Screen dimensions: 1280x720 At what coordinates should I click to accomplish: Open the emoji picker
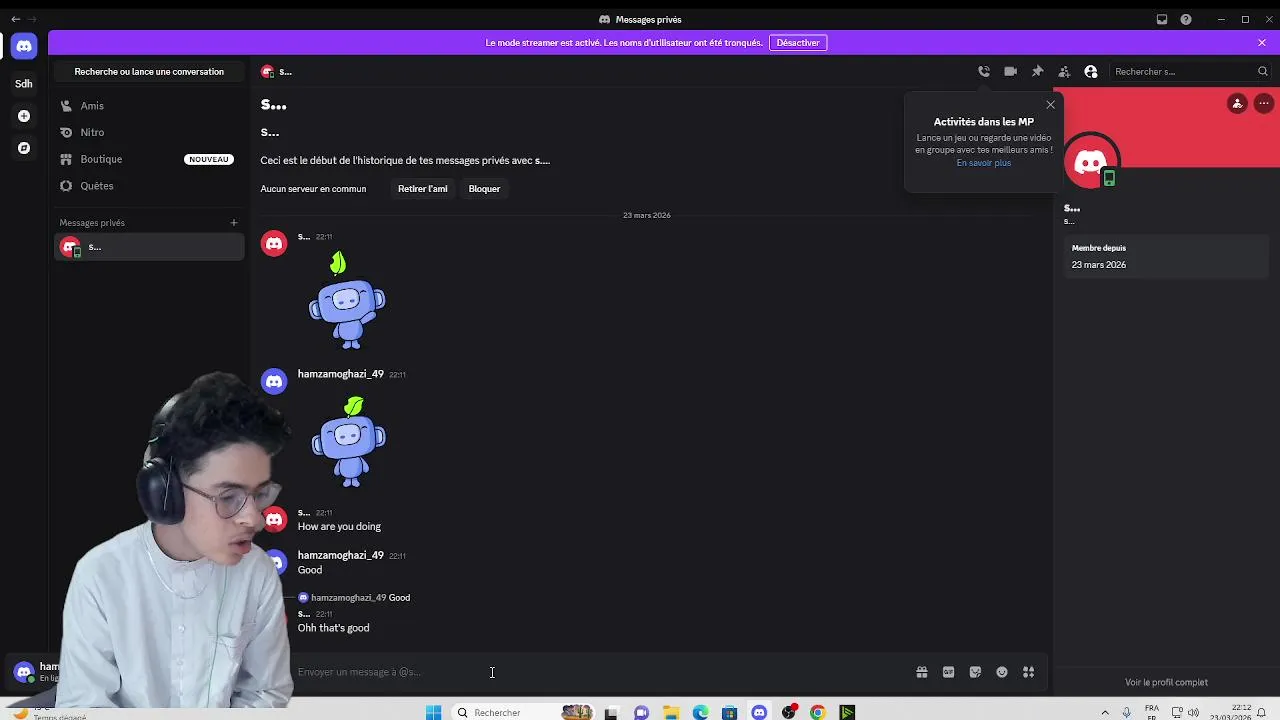pos(1002,672)
